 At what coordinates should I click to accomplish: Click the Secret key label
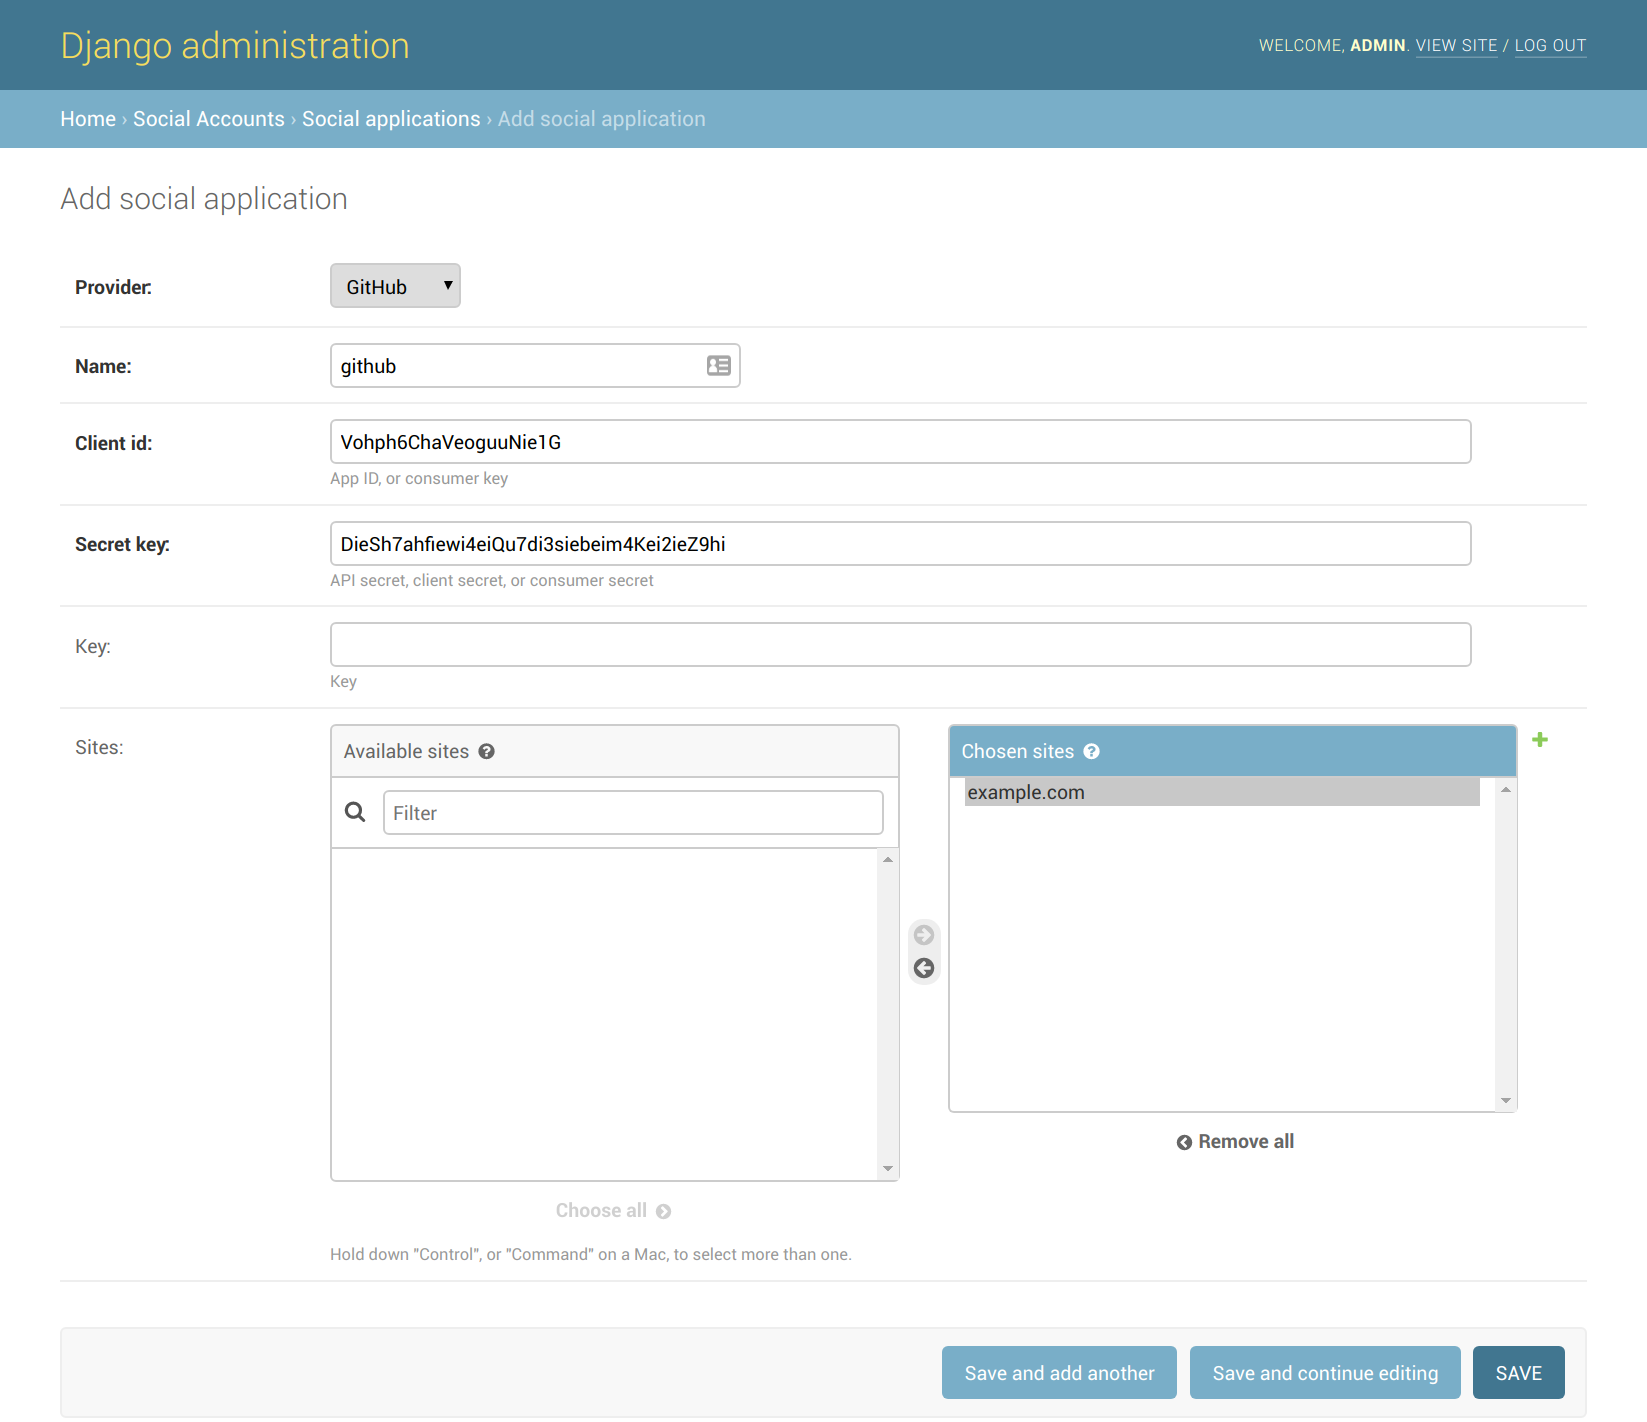click(x=122, y=544)
